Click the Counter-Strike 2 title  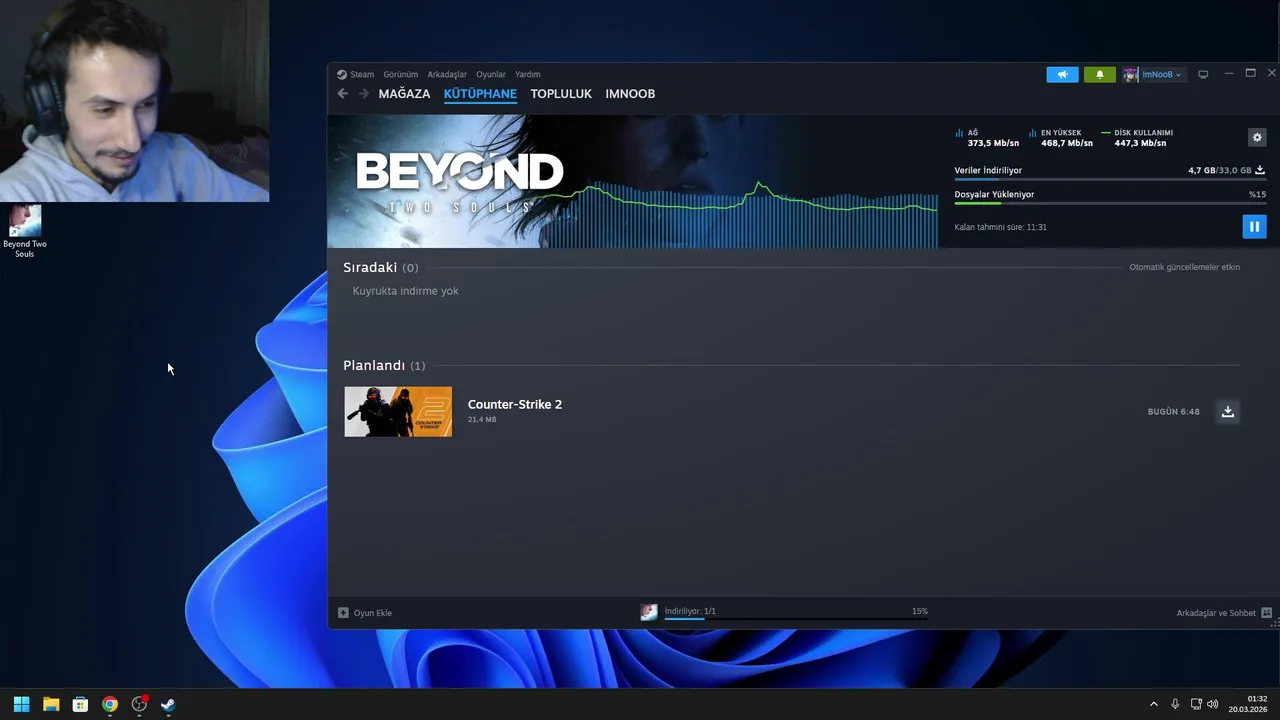click(x=515, y=404)
